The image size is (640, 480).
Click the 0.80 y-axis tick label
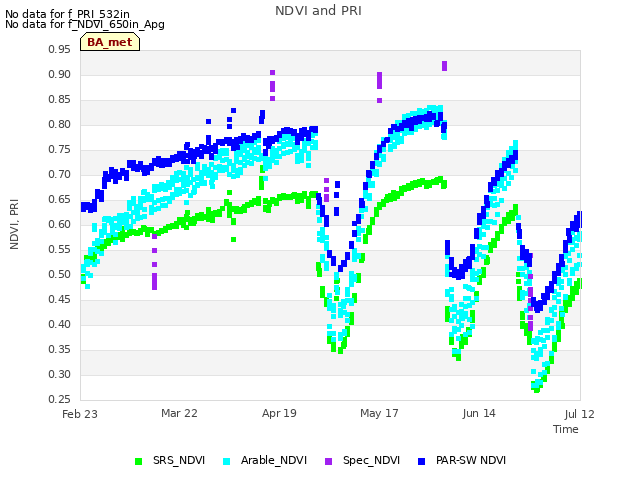click(60, 124)
